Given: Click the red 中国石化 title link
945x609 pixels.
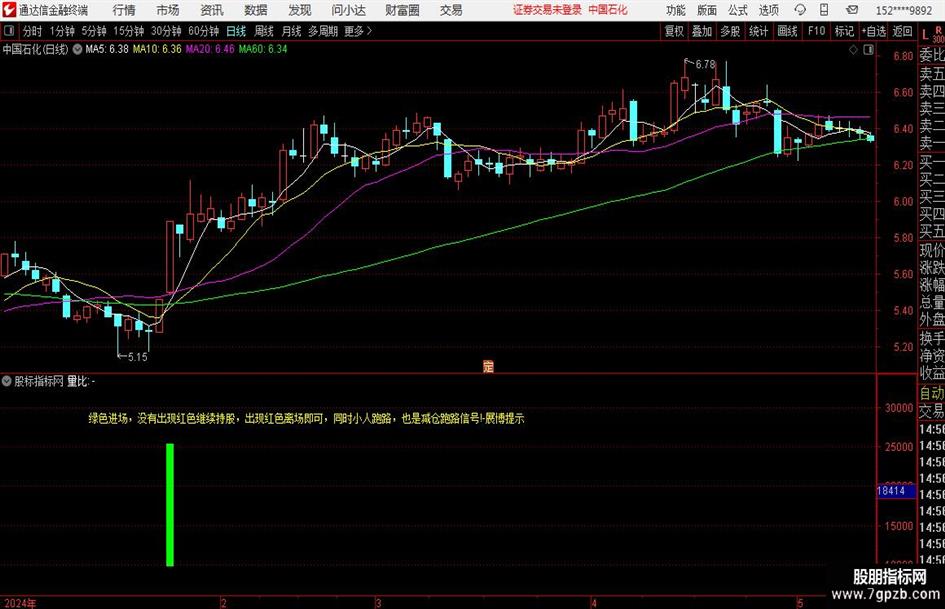Looking at the screenshot, I should [608, 10].
